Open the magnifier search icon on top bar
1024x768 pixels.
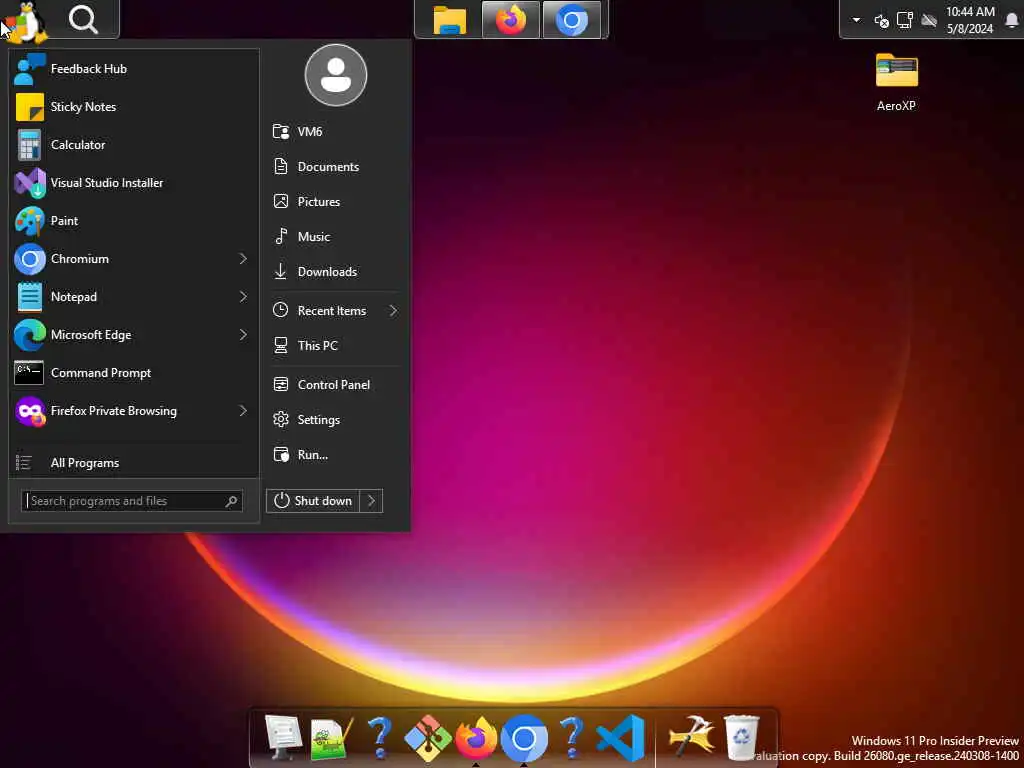[x=83, y=20]
